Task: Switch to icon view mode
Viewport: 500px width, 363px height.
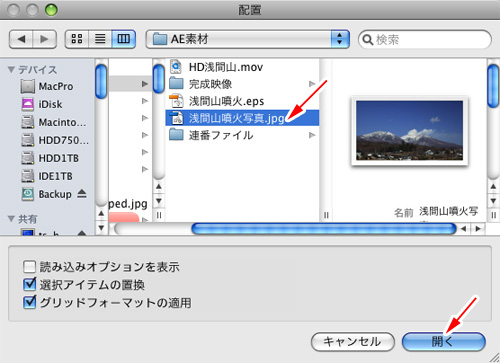Action: 77,39
